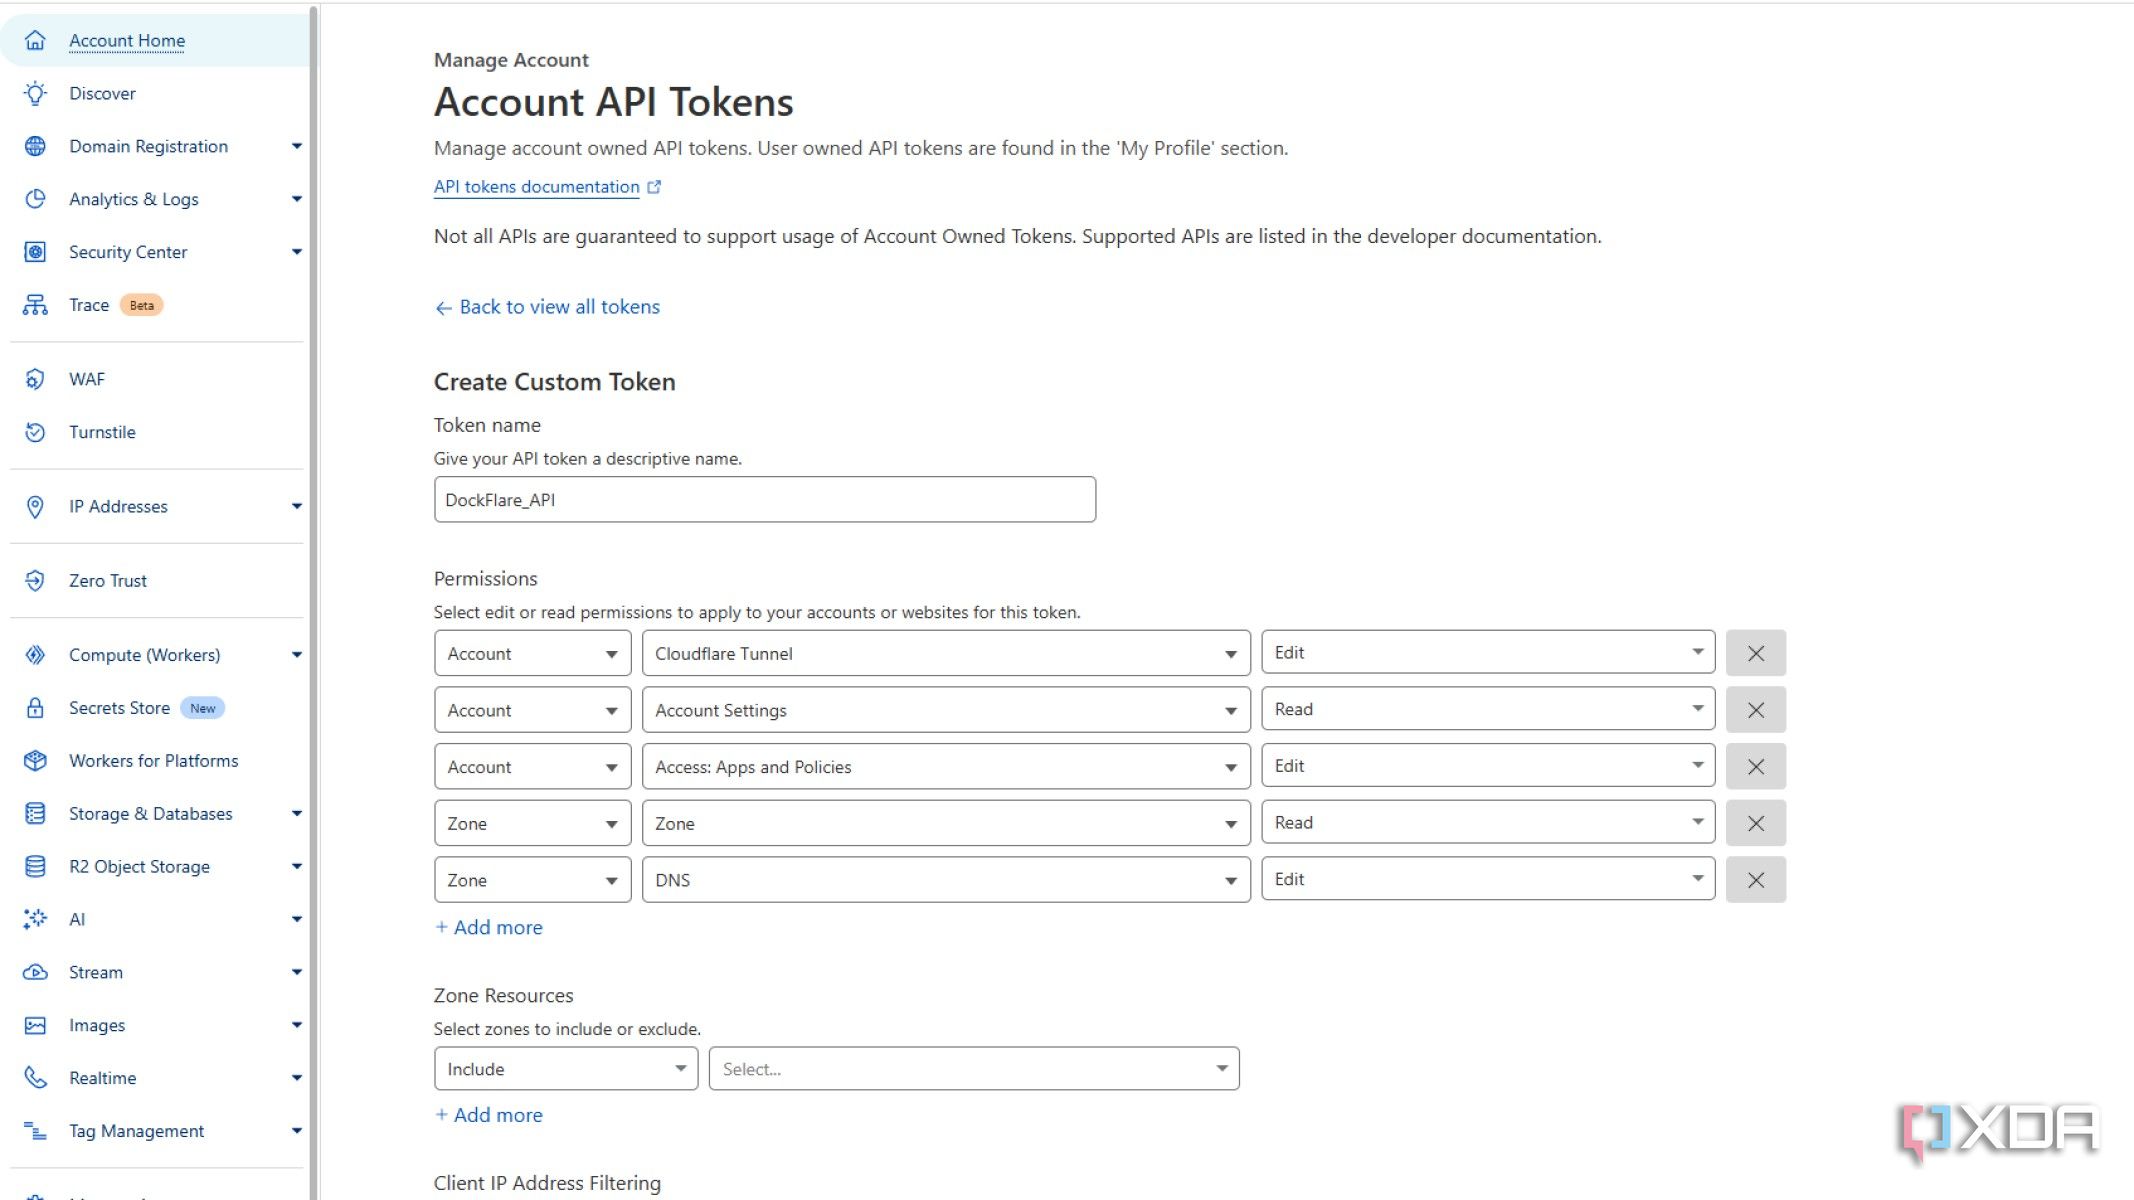The height and width of the screenshot is (1200, 2134).
Task: Click the Analytics & Logs chart icon
Action: tap(35, 199)
